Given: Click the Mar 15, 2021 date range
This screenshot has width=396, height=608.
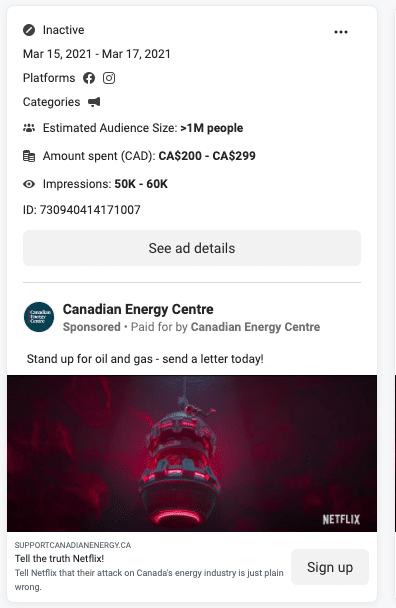Looking at the screenshot, I should 97,54.
